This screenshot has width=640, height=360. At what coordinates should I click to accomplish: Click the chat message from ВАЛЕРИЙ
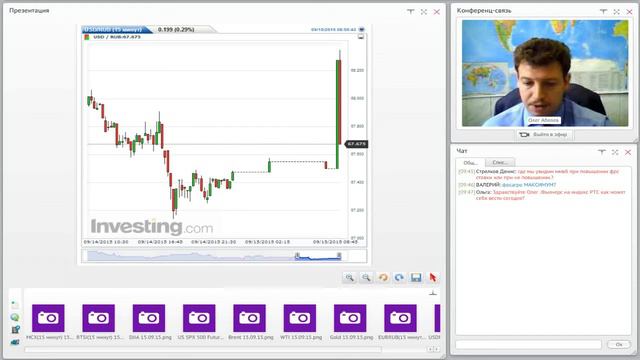point(507,185)
